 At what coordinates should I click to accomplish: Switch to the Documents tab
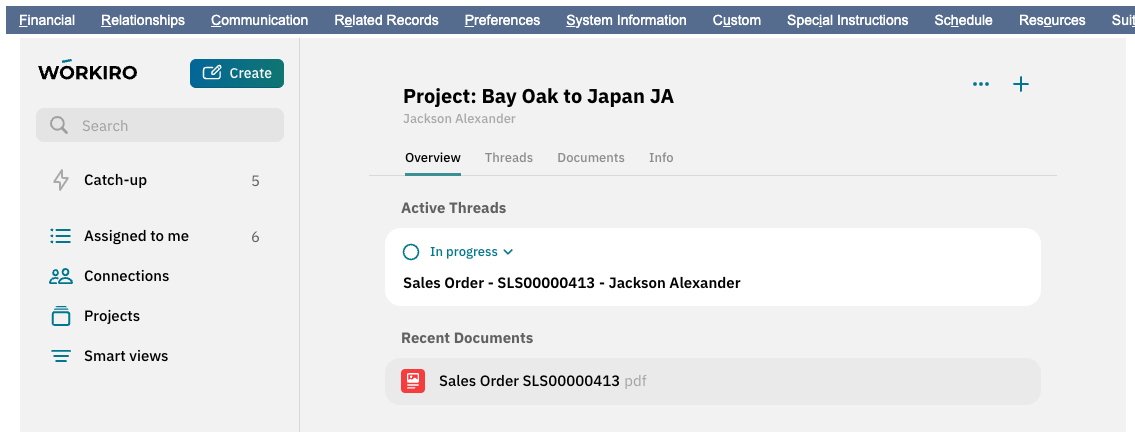(x=590, y=158)
